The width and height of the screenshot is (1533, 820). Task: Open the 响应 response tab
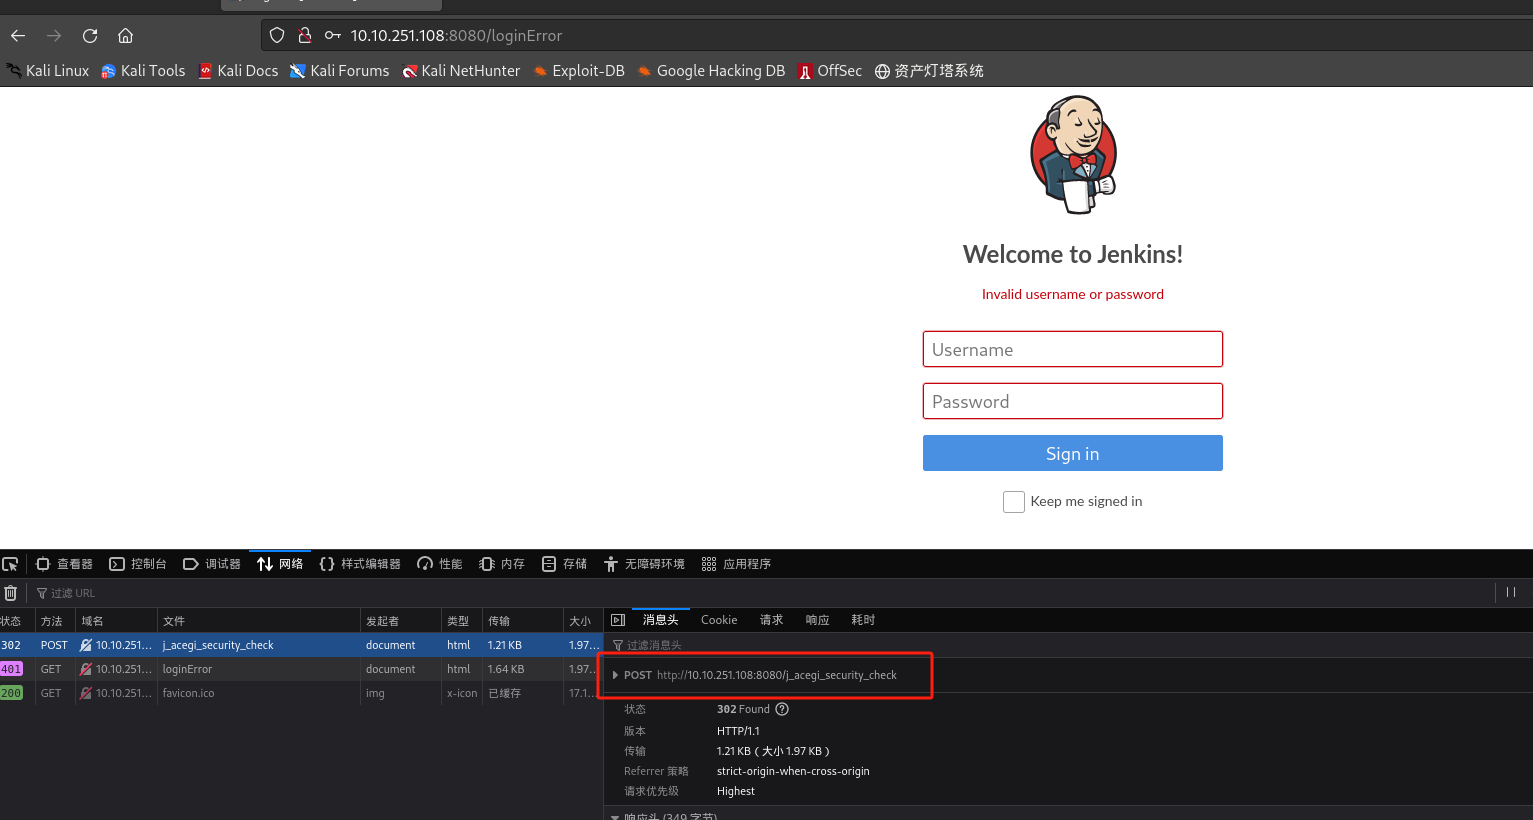817,620
